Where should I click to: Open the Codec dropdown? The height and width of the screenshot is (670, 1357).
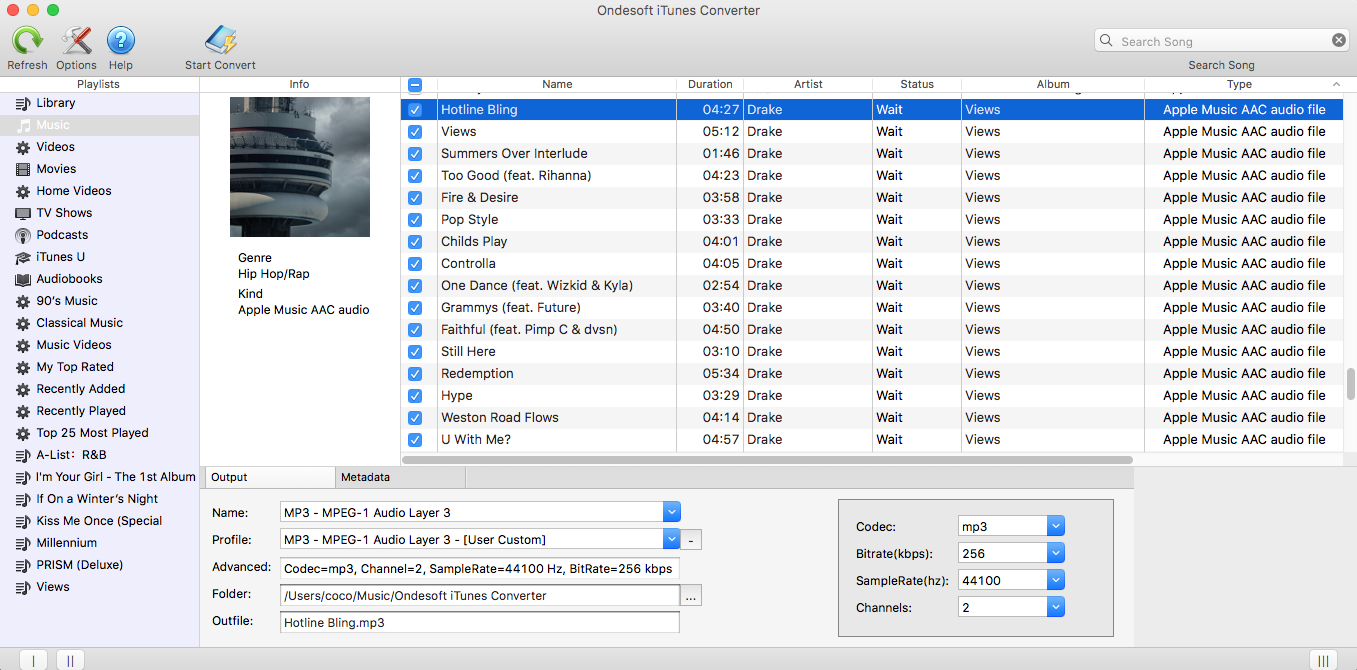point(1056,526)
